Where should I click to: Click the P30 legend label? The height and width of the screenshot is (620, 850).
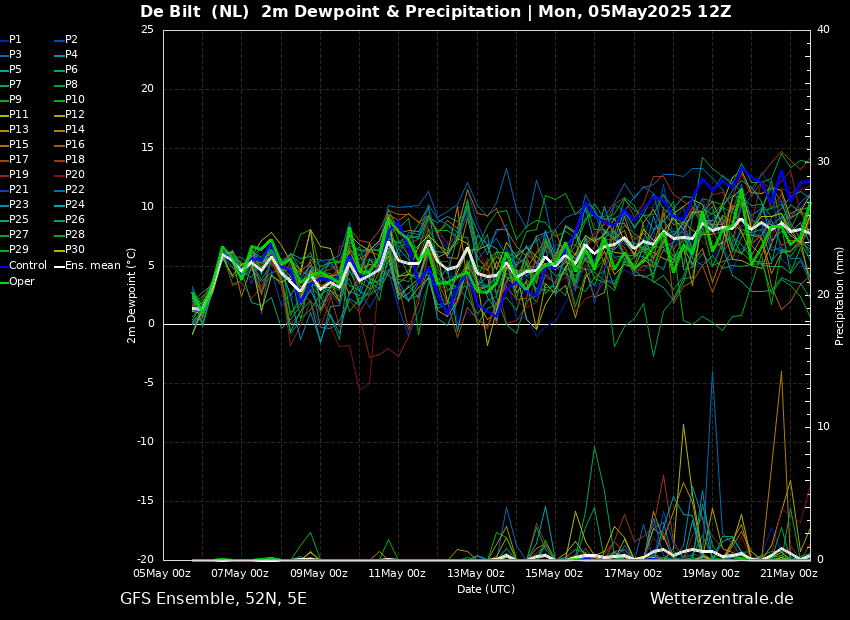pos(75,250)
